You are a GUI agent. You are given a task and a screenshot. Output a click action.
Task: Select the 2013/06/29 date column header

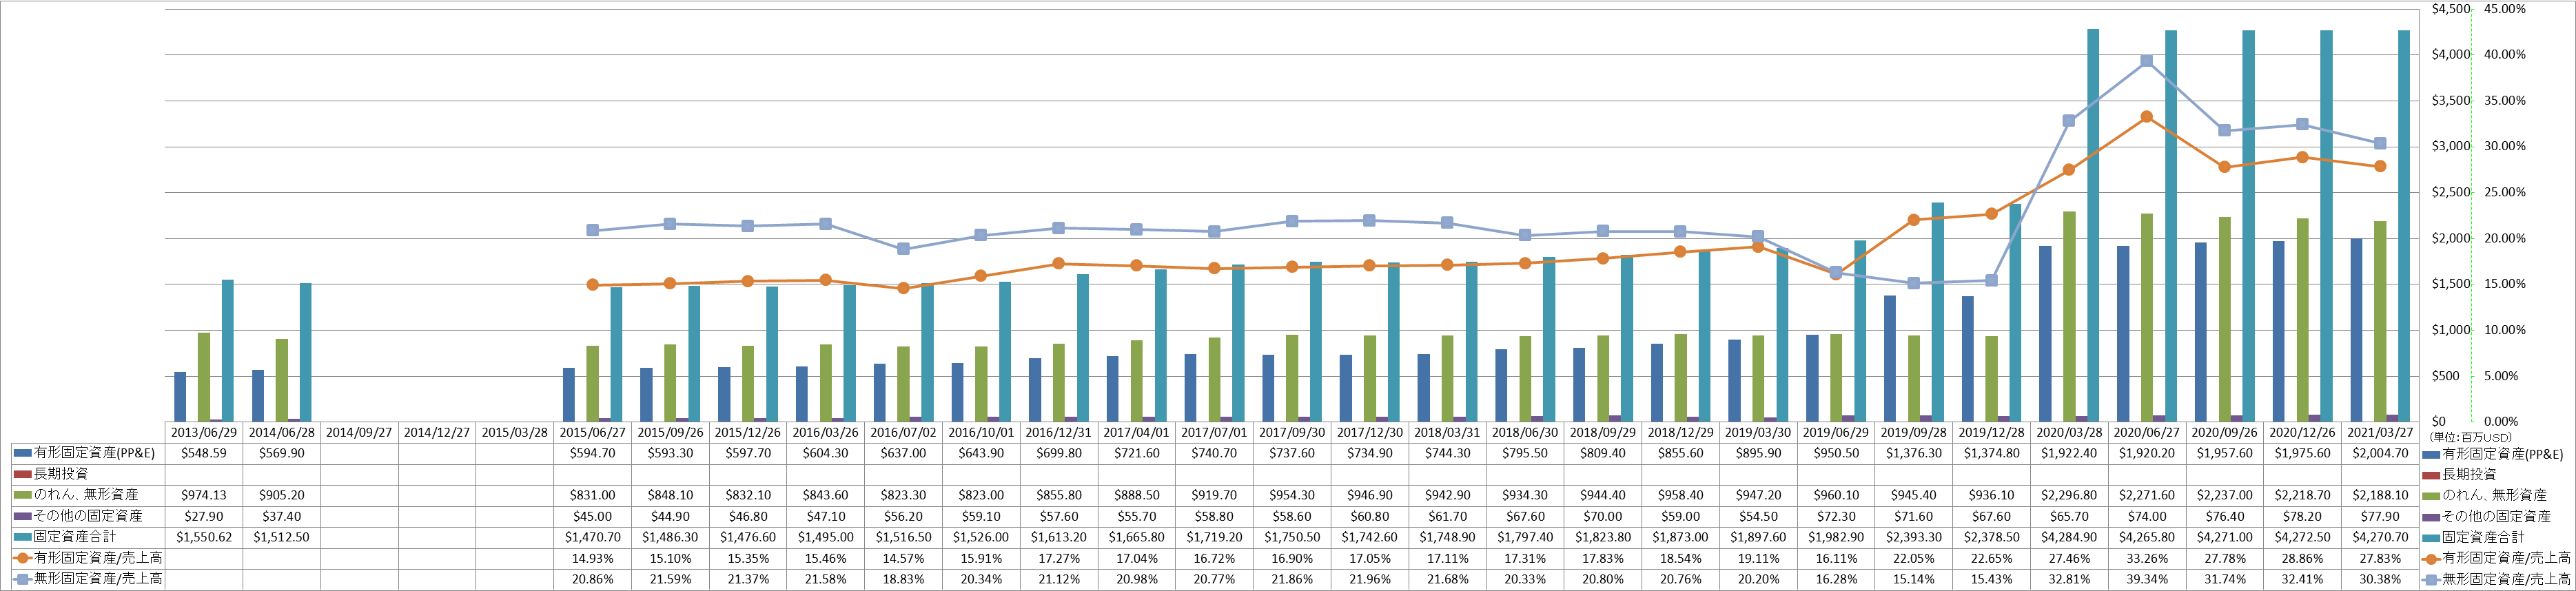click(204, 432)
